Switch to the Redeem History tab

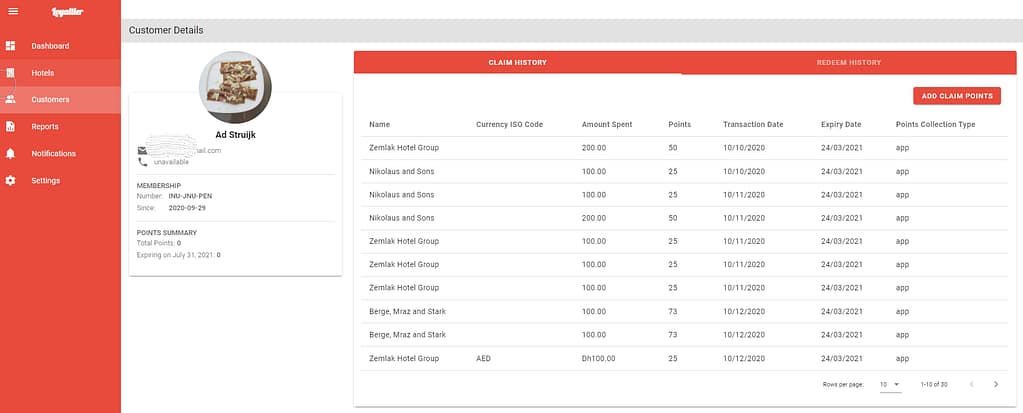(849, 62)
